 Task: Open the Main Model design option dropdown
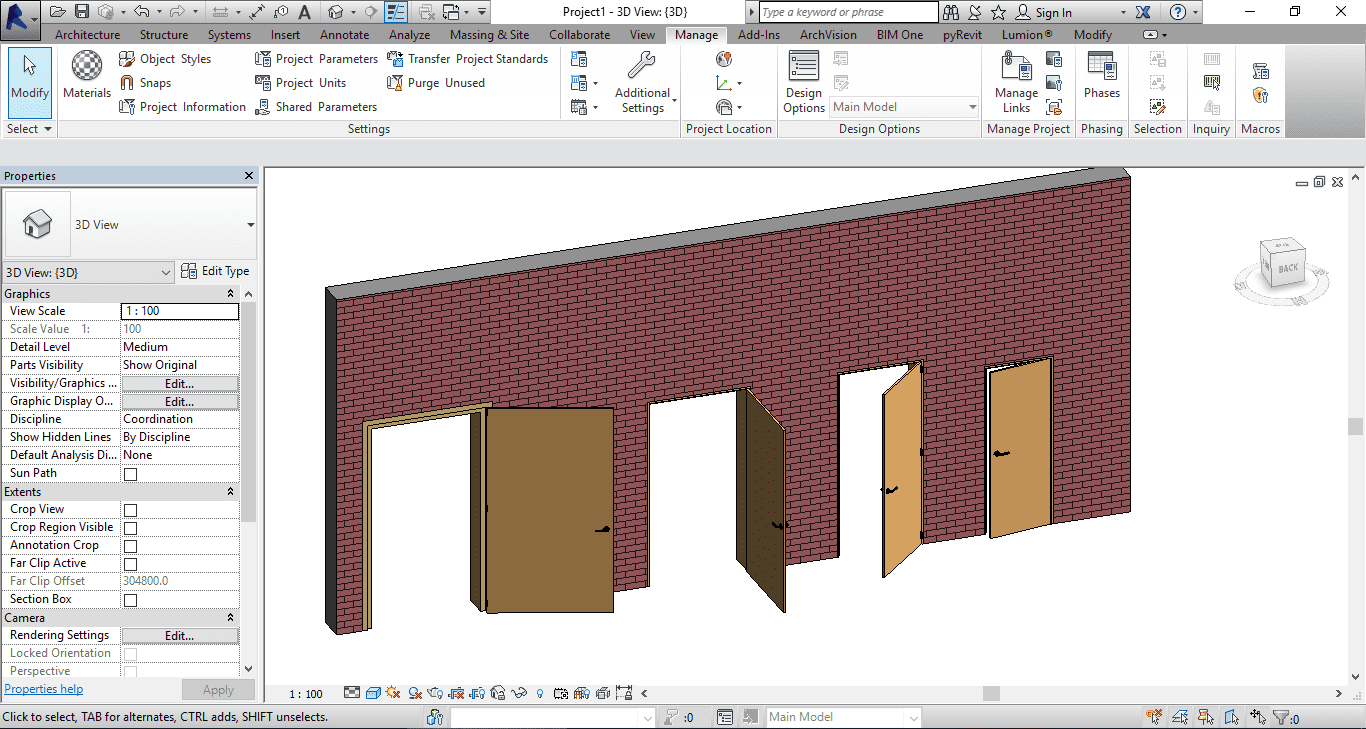tap(905, 107)
